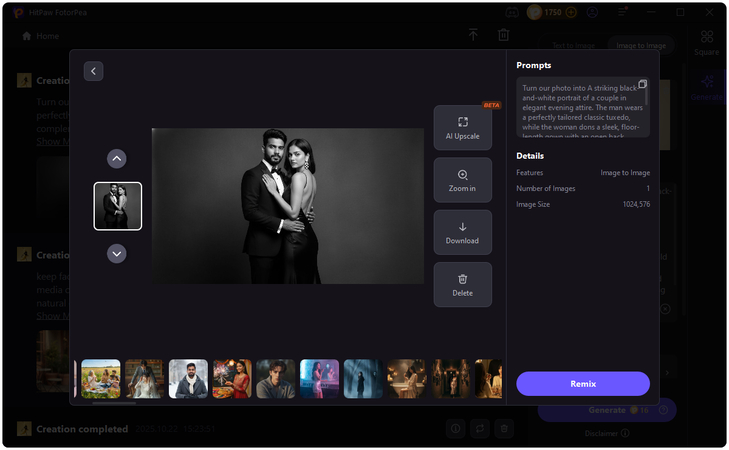Switch to Text to Image tab in background
This screenshot has height=450, width=729.
[574, 45]
